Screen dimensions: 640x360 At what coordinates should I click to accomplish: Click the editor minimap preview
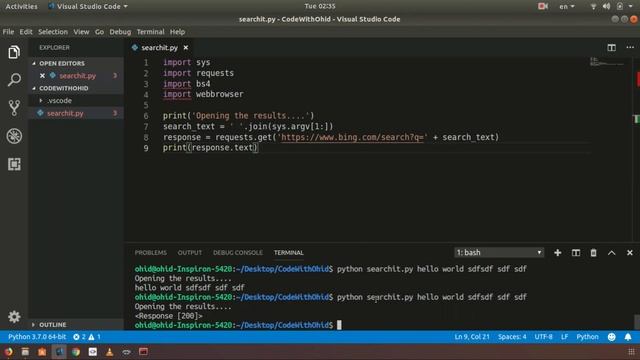point(607,62)
